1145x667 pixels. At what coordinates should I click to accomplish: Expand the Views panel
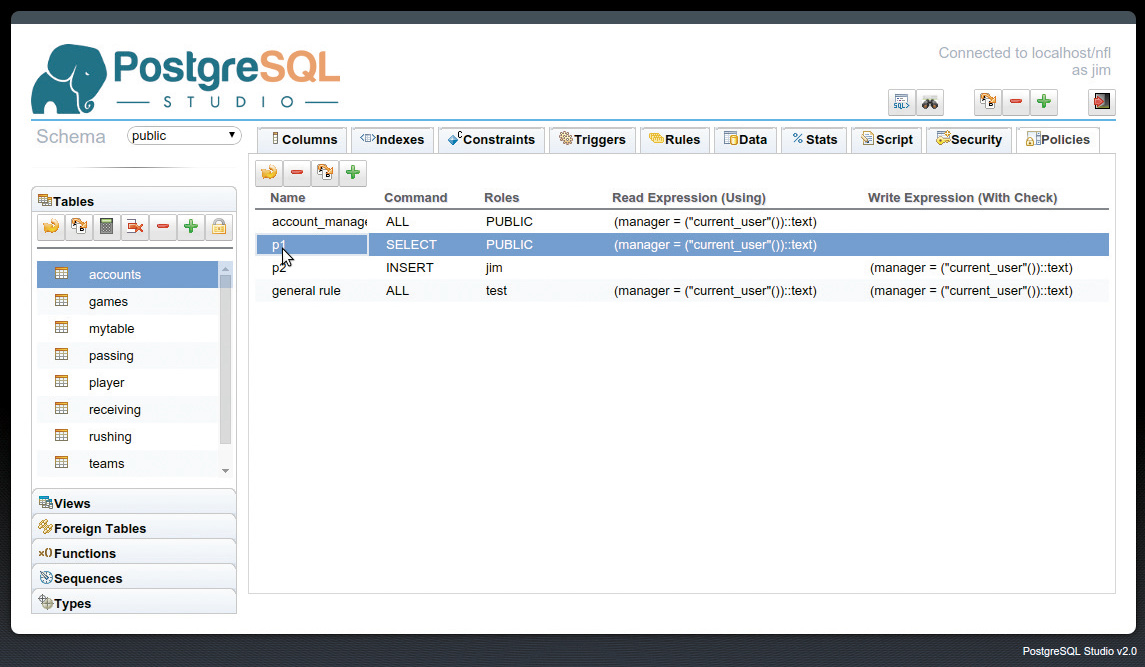(134, 503)
